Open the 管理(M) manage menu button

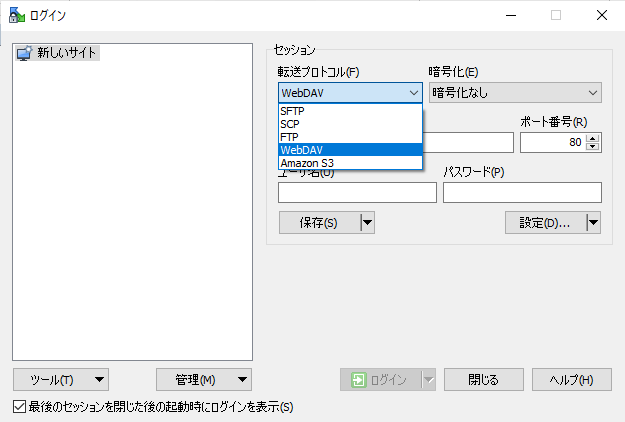204,380
